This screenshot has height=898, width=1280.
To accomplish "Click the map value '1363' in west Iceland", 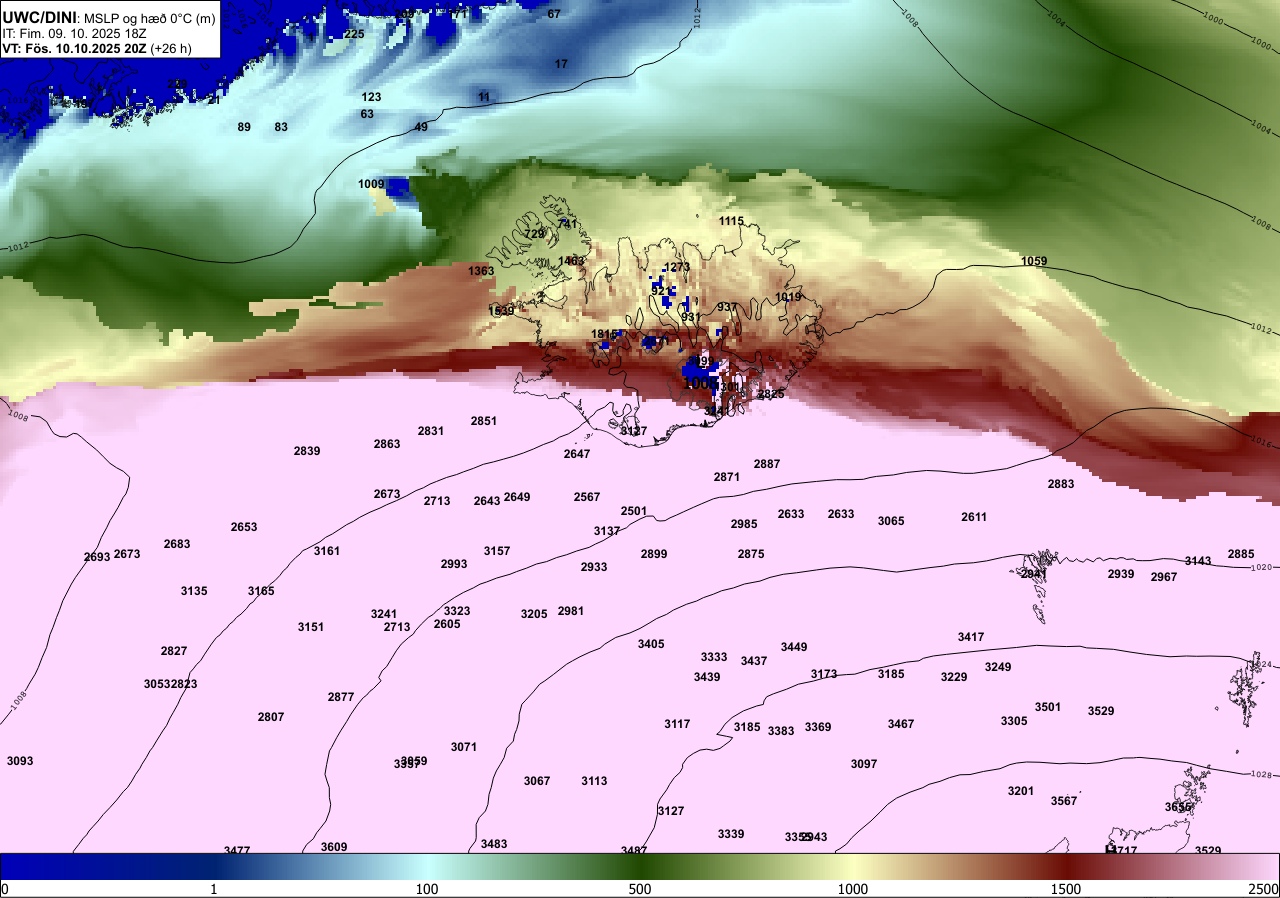I will click(x=481, y=271).
